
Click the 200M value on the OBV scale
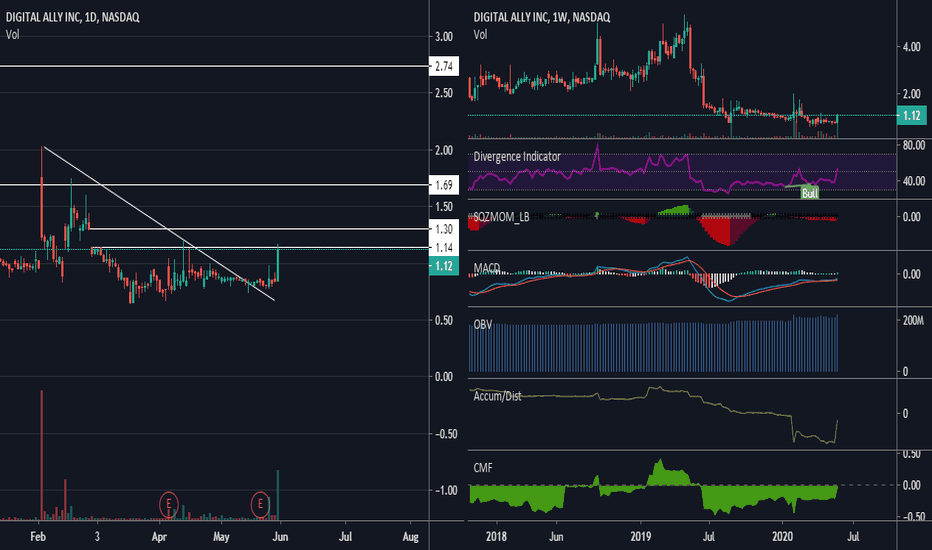coord(913,321)
